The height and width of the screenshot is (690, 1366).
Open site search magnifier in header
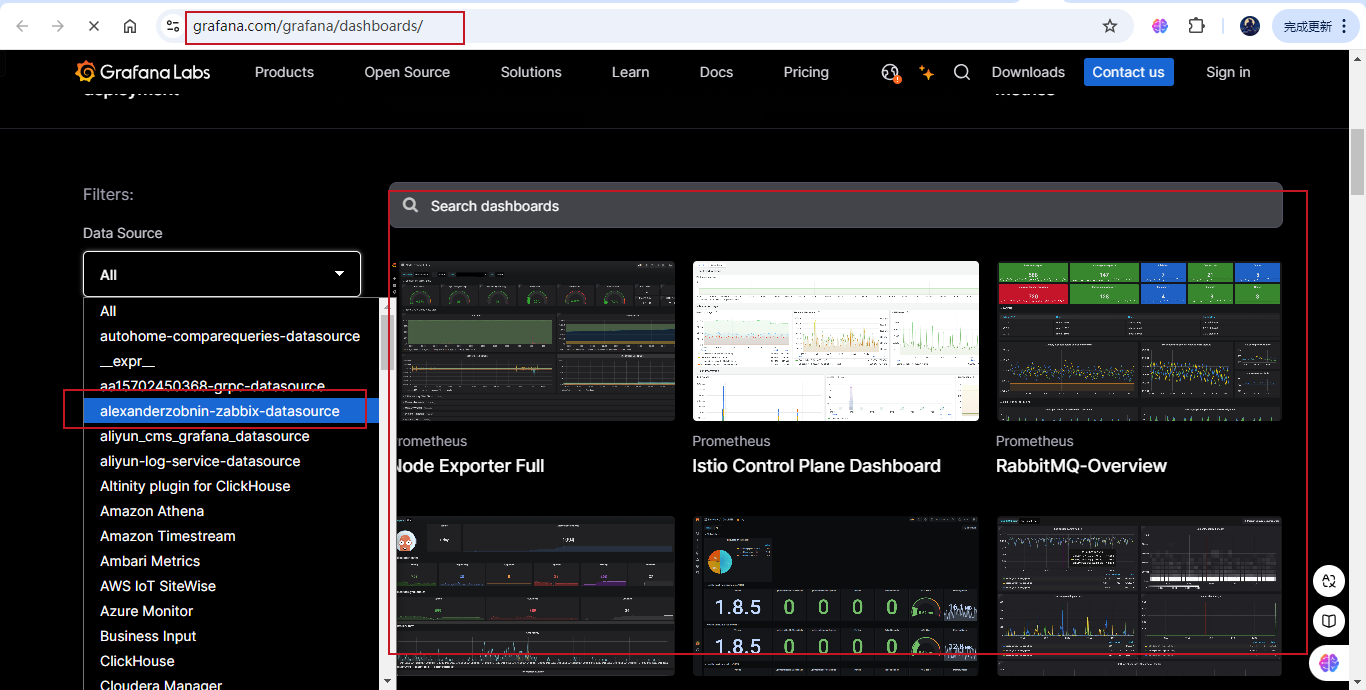coord(962,72)
